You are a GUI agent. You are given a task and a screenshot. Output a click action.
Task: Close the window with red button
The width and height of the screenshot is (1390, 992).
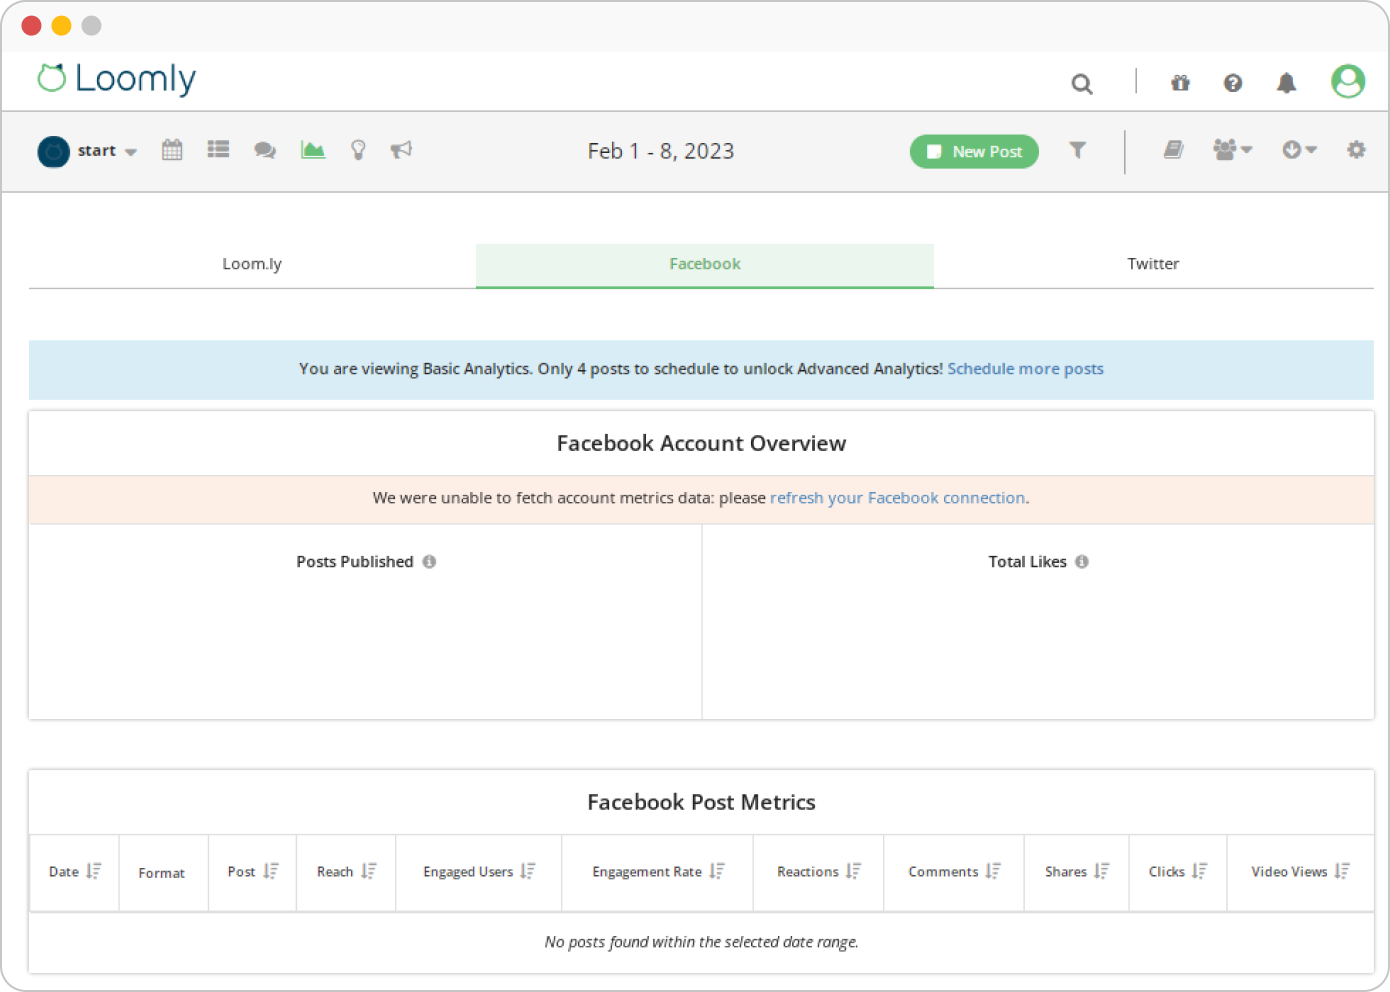point(31,26)
